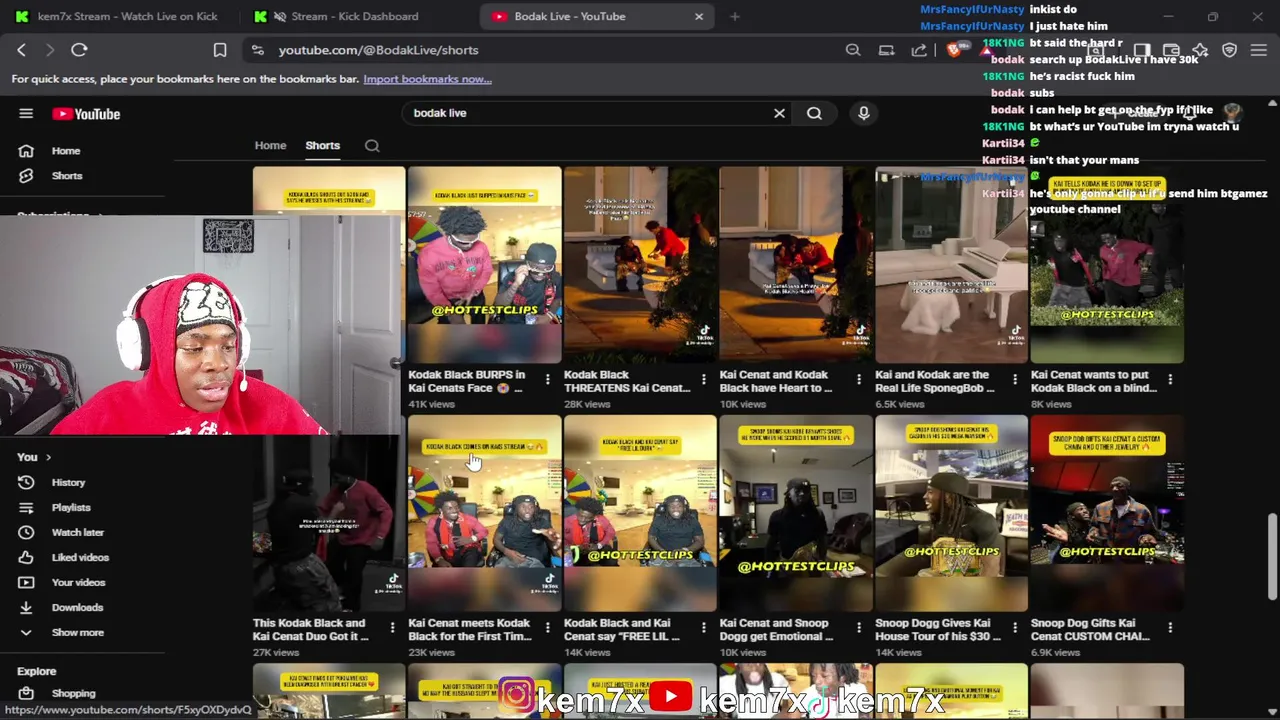Open the page zoom control icon

point(853,50)
